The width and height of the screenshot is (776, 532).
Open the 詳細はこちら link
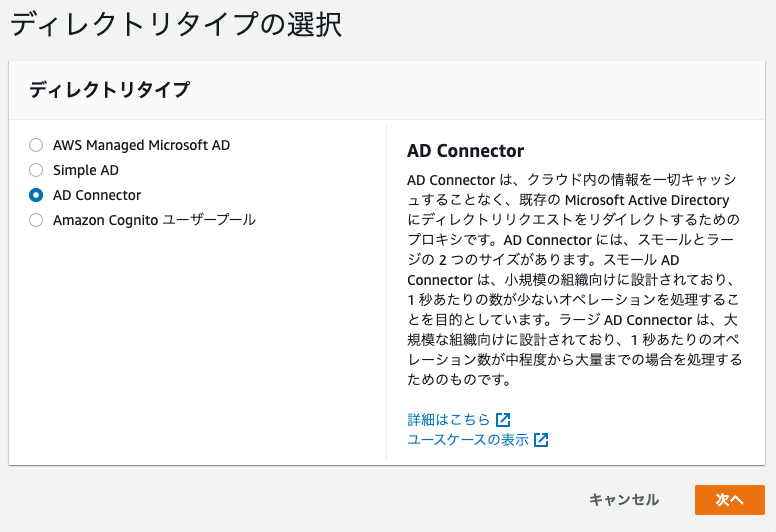pos(448,420)
